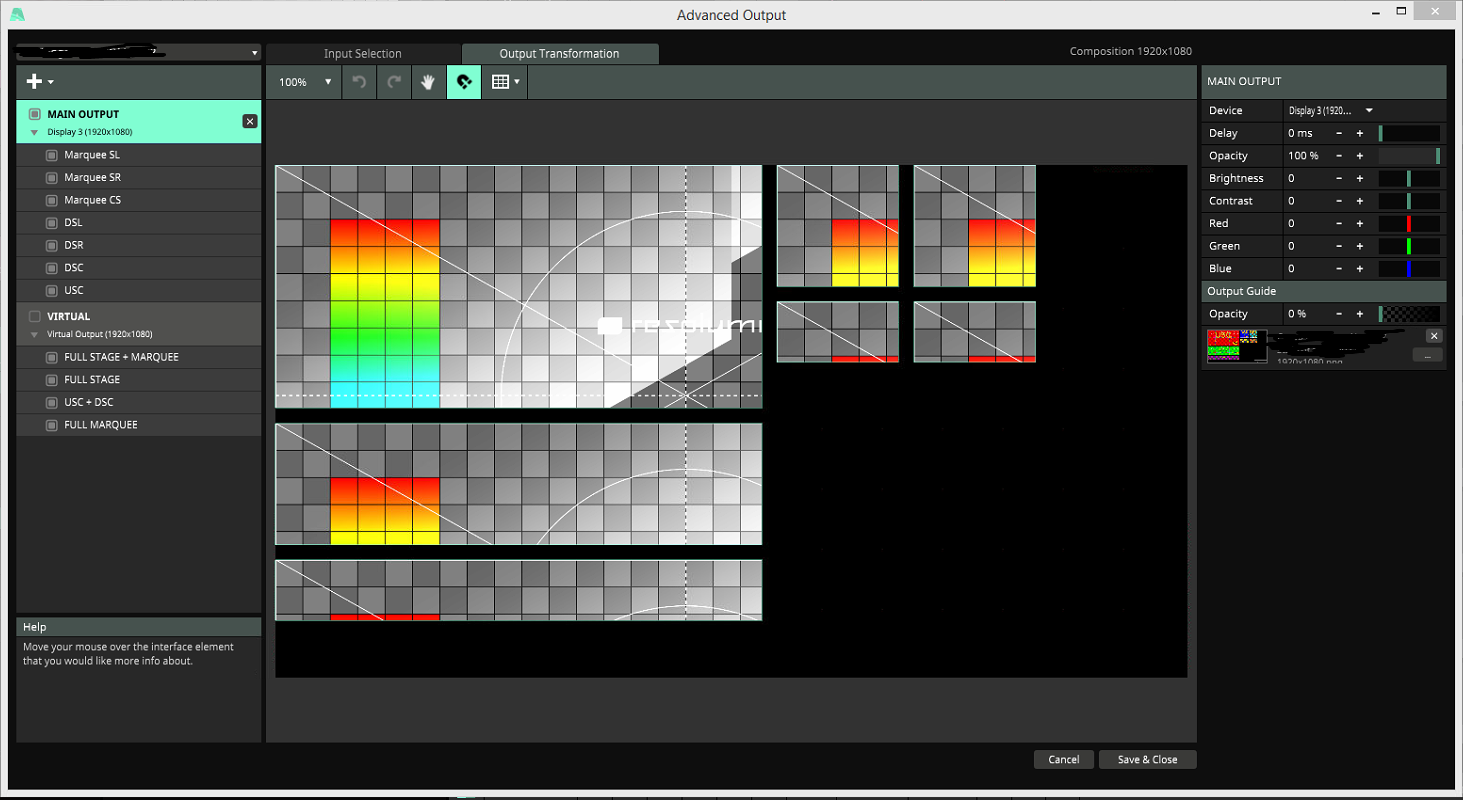Image resolution: width=1463 pixels, height=800 pixels.
Task: Open the Device display dropdown
Action: (x=1330, y=111)
